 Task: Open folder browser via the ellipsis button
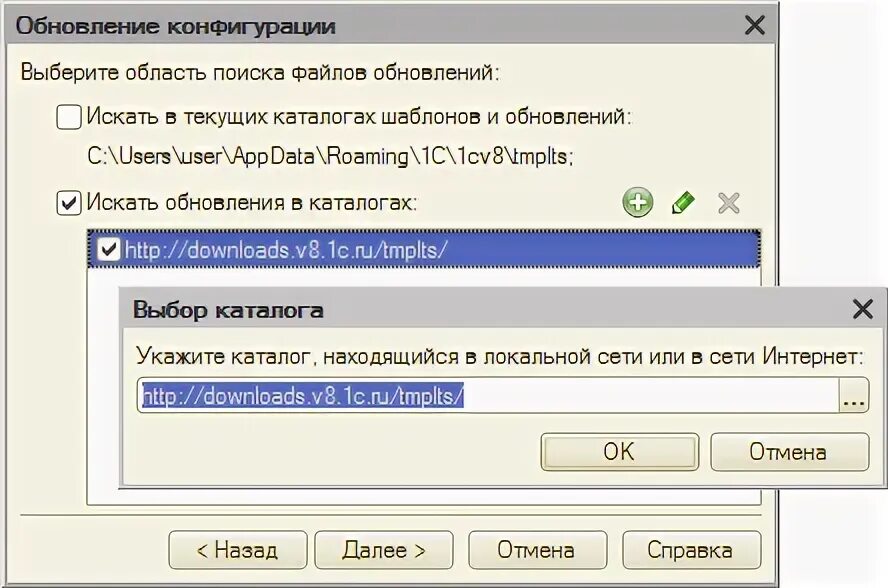(x=853, y=395)
